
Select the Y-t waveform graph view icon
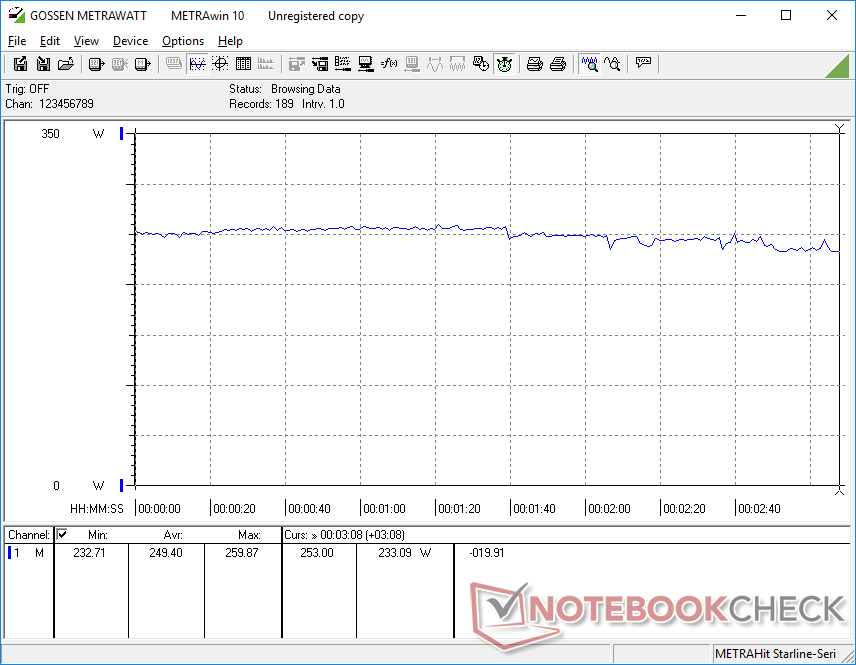coord(197,64)
